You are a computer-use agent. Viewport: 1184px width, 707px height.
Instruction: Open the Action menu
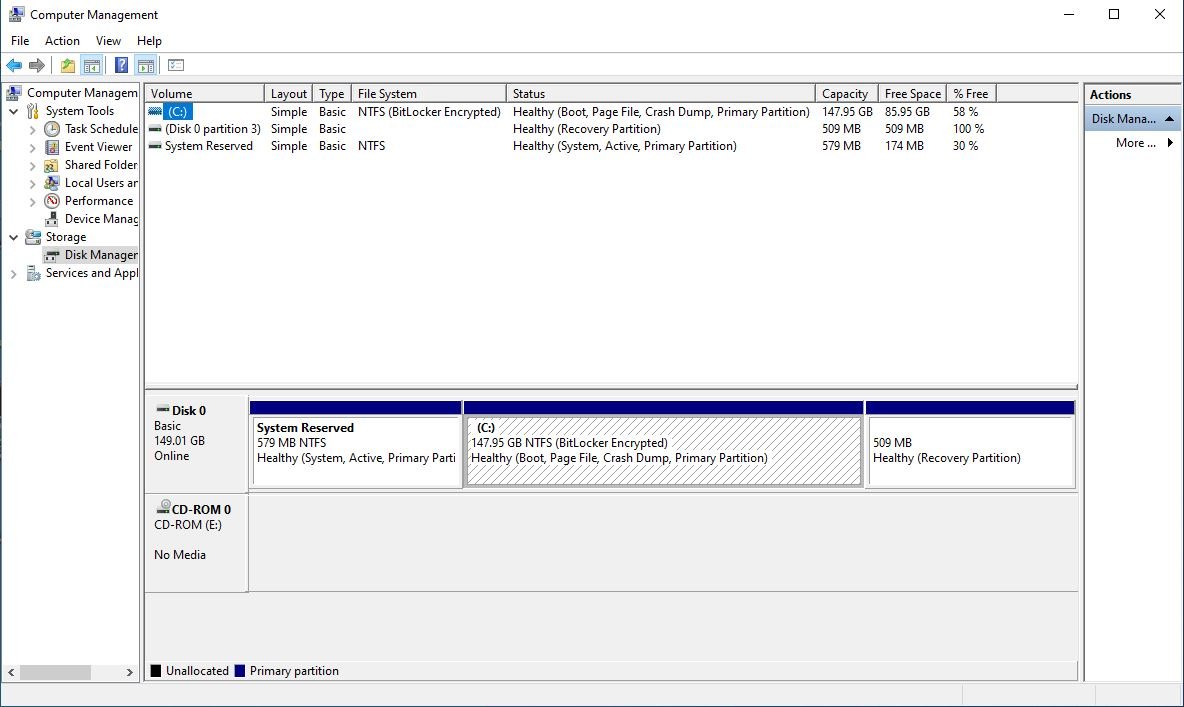pyautogui.click(x=62, y=41)
